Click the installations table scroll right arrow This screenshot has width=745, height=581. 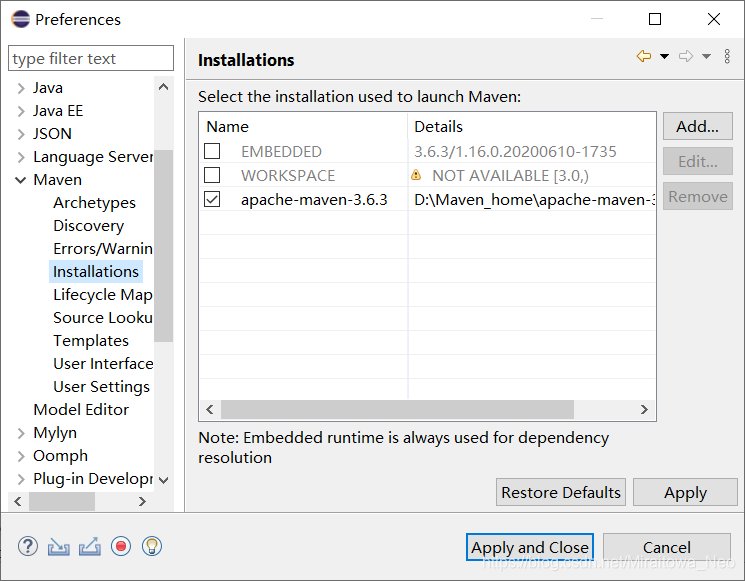click(644, 410)
